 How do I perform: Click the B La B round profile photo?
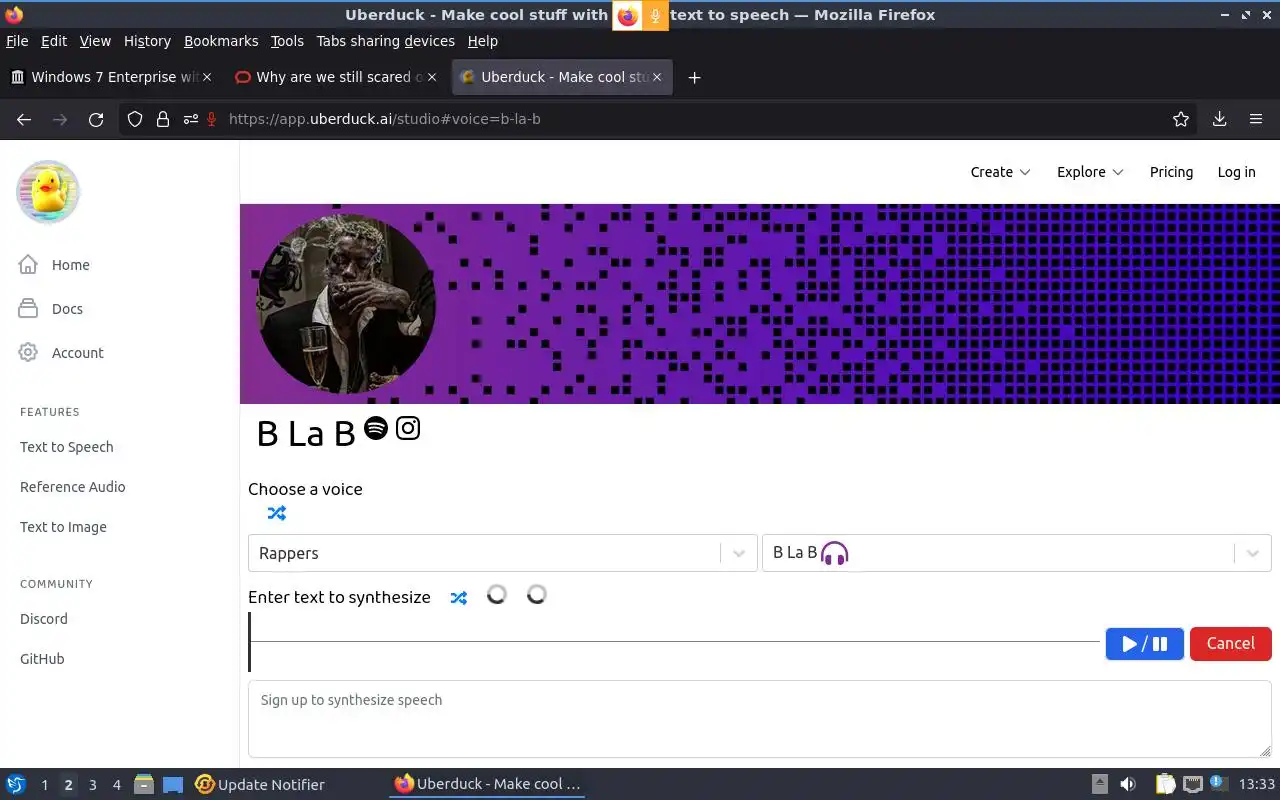346,303
